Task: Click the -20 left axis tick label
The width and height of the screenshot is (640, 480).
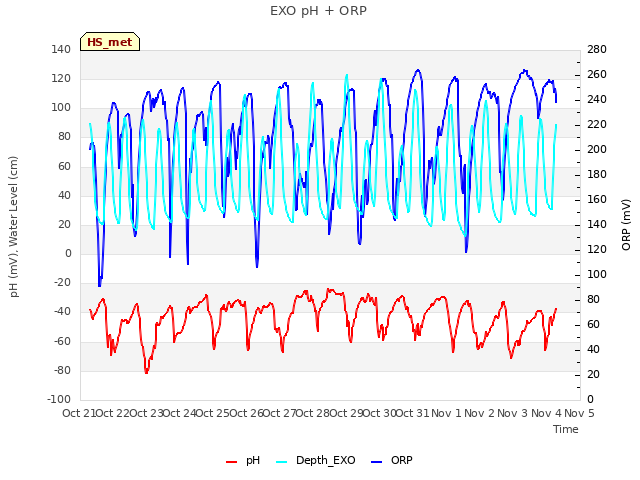Action: click(62, 282)
